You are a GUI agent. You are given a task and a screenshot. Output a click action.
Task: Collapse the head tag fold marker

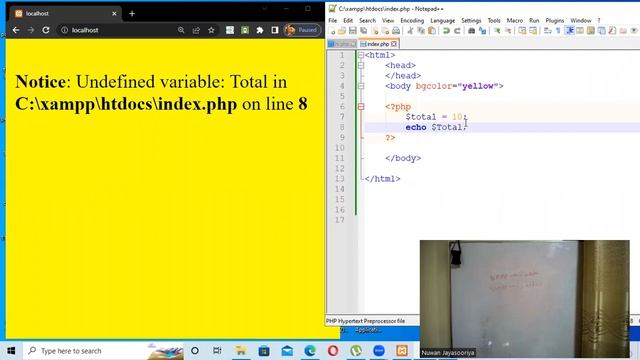pos(361,65)
